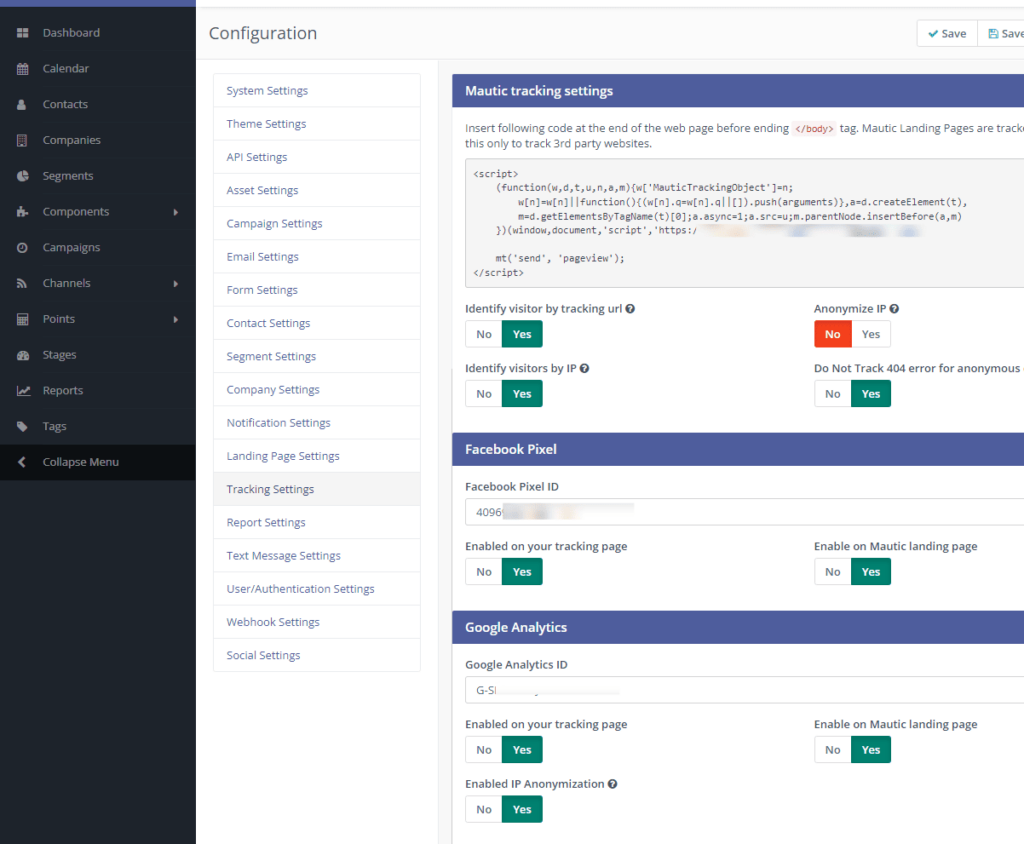Open Contact Settings section
Image resolution: width=1024 pixels, height=844 pixels.
pyautogui.click(x=317, y=323)
